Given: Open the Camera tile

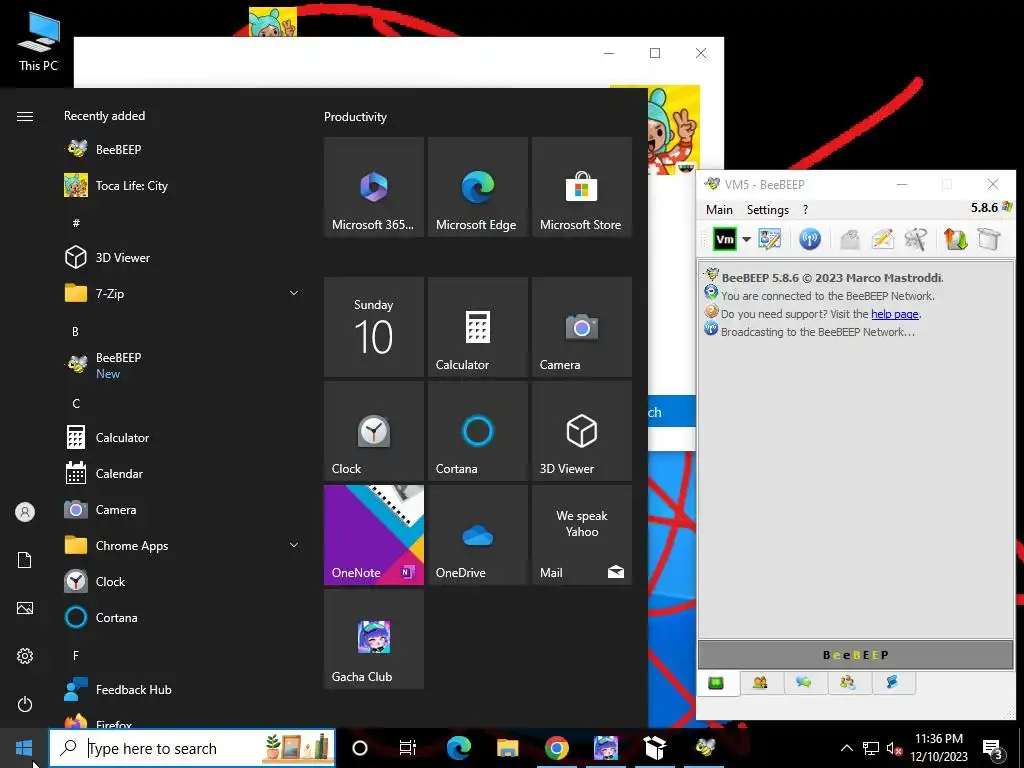Looking at the screenshot, I should click(x=582, y=327).
